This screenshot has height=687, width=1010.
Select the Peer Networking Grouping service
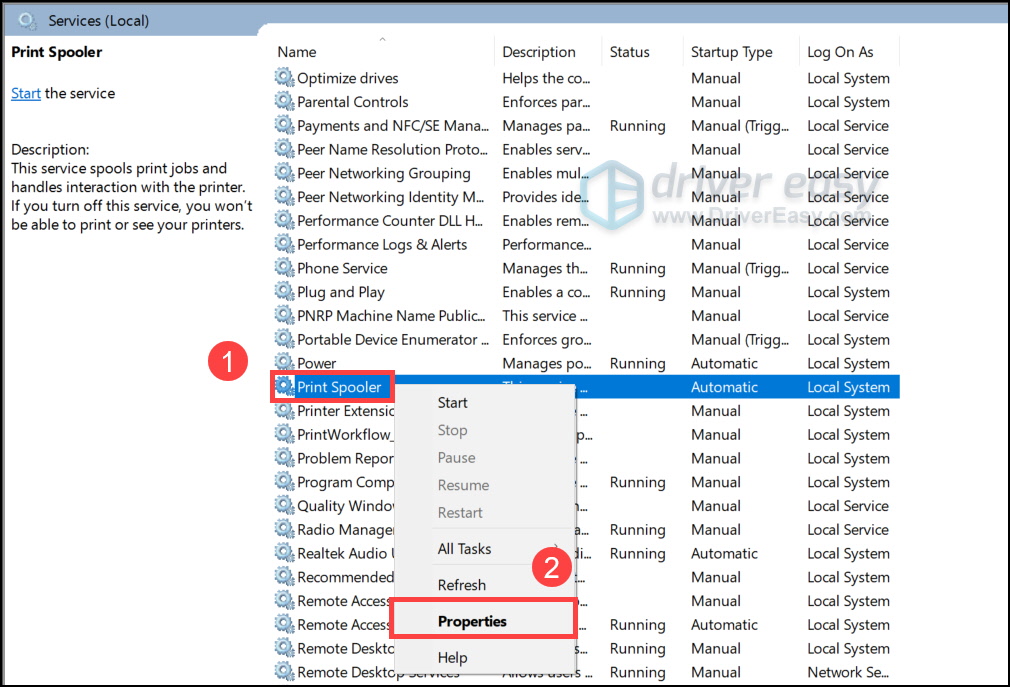tap(383, 173)
